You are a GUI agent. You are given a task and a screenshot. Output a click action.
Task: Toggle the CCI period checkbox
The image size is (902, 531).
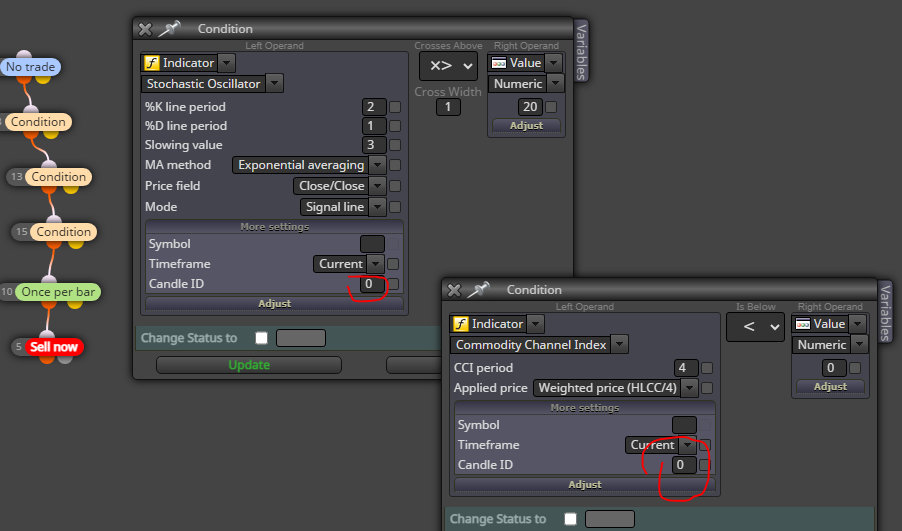(x=707, y=368)
